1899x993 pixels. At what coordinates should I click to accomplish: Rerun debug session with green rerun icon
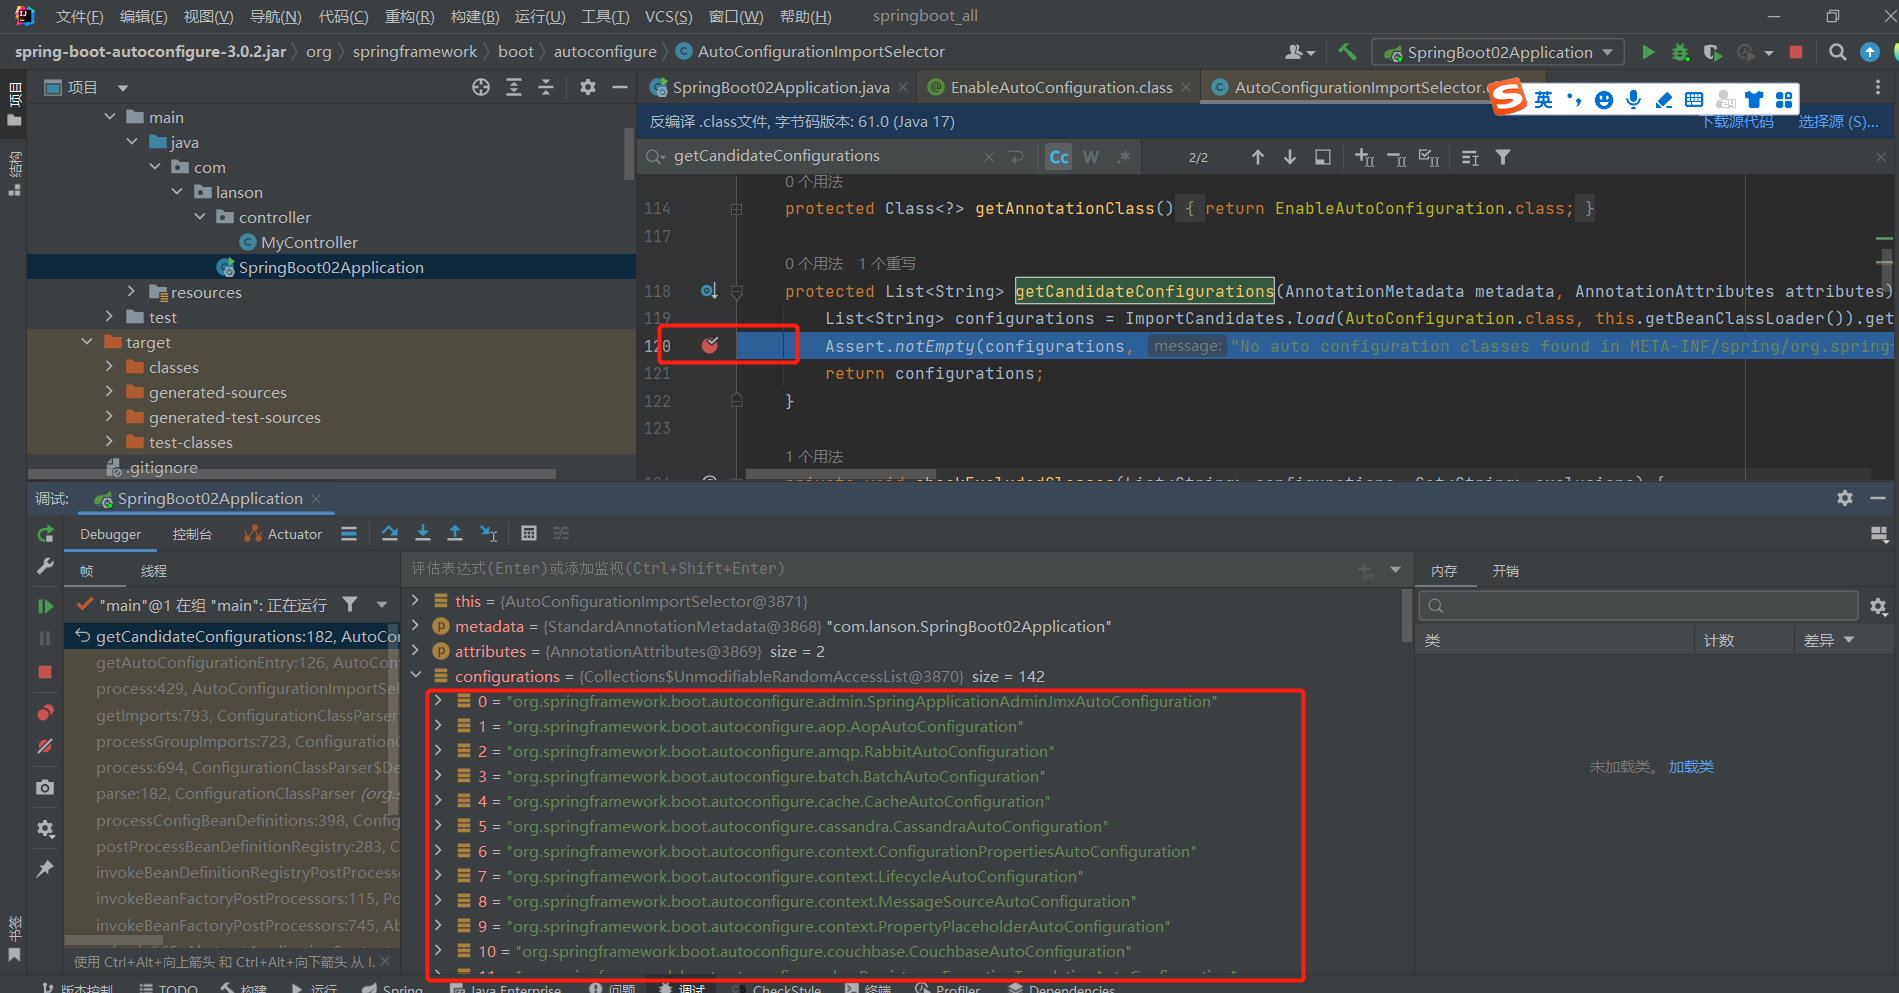pos(45,534)
